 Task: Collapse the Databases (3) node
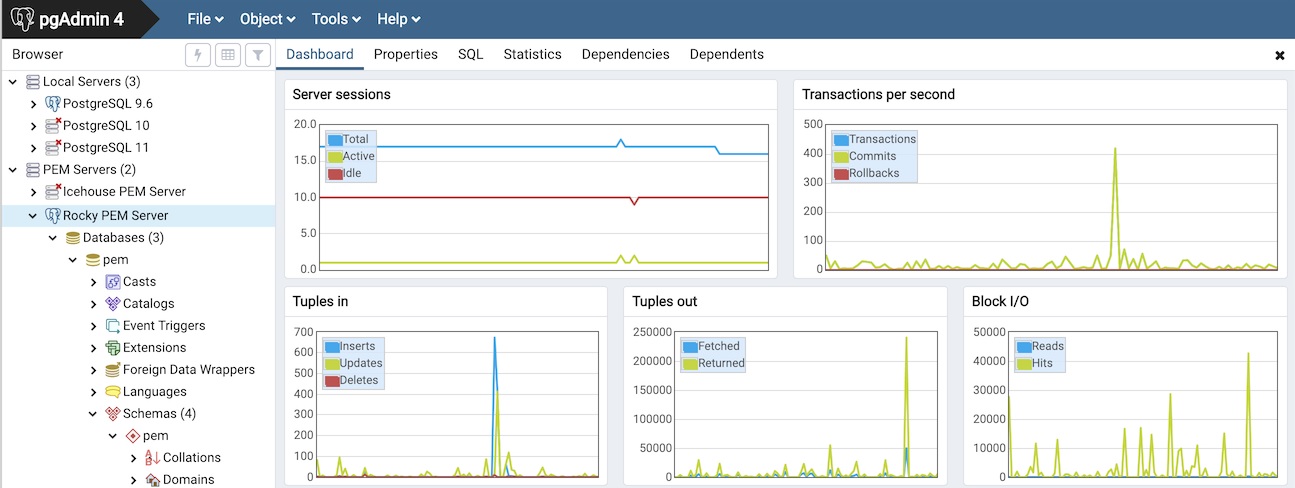pyautogui.click(x=53, y=238)
